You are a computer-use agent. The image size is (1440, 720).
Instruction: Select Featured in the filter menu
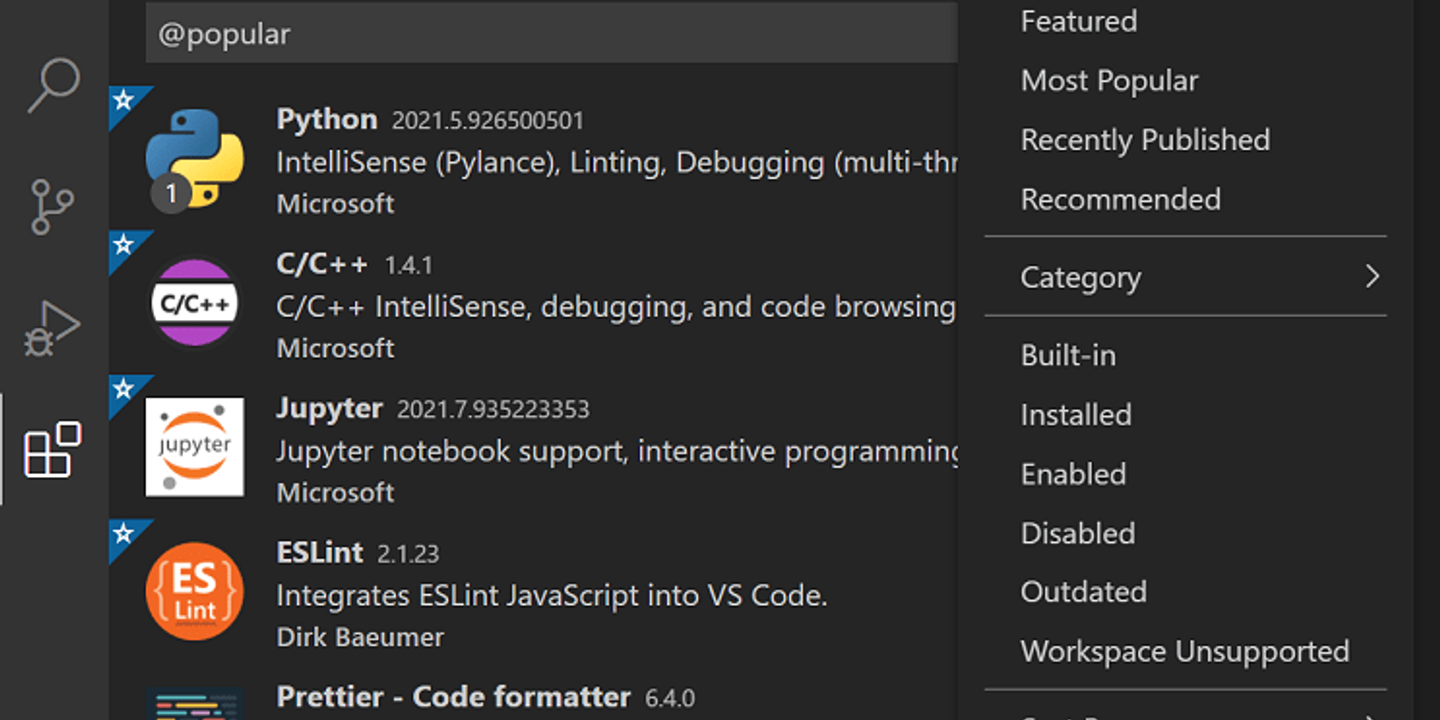[x=1078, y=21]
